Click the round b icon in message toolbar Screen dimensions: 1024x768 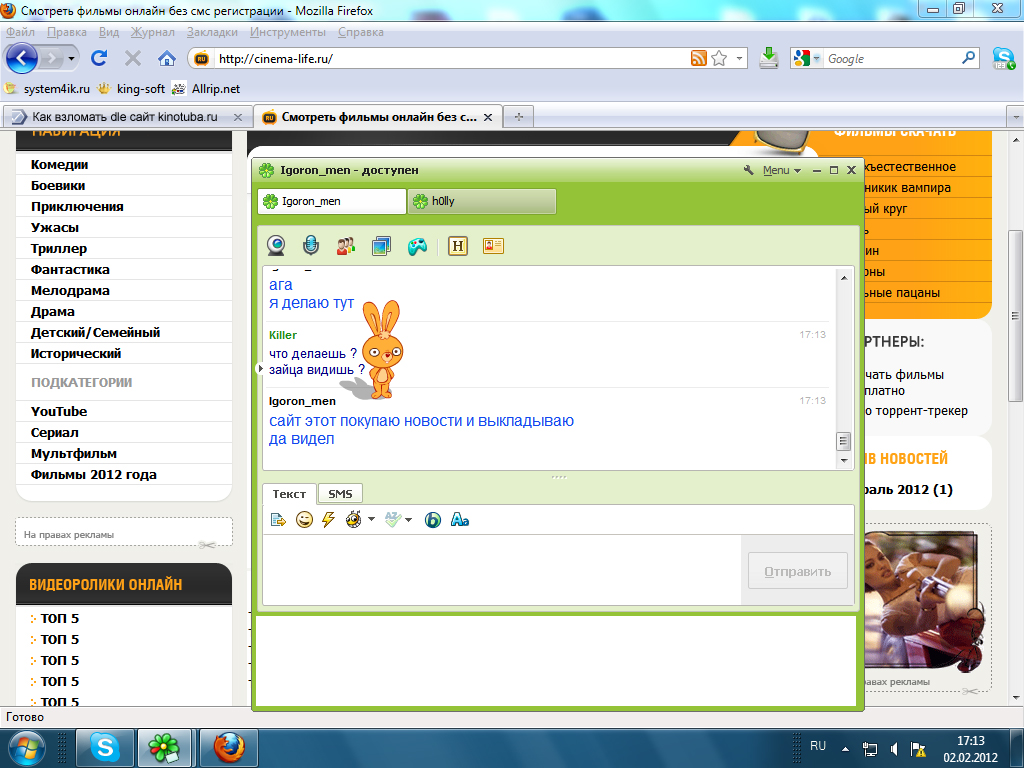pos(432,520)
